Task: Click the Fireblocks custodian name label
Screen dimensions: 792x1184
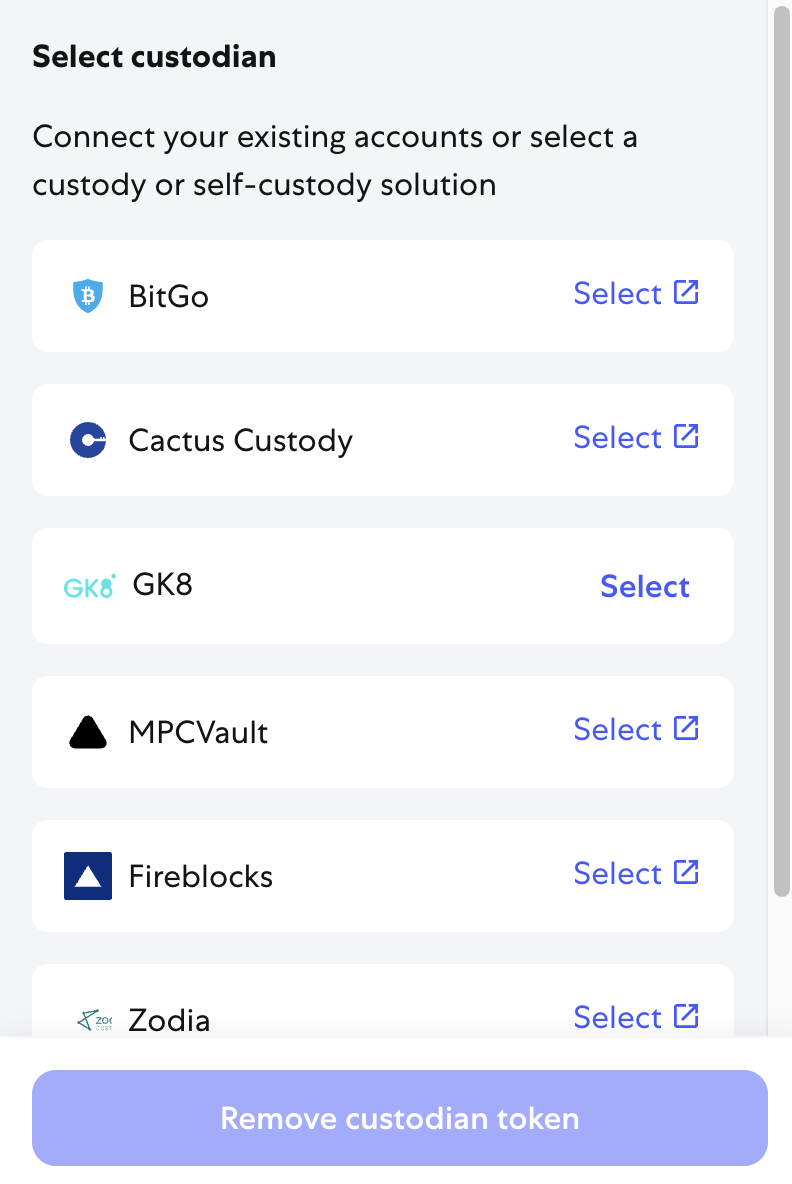Action: pos(201,877)
